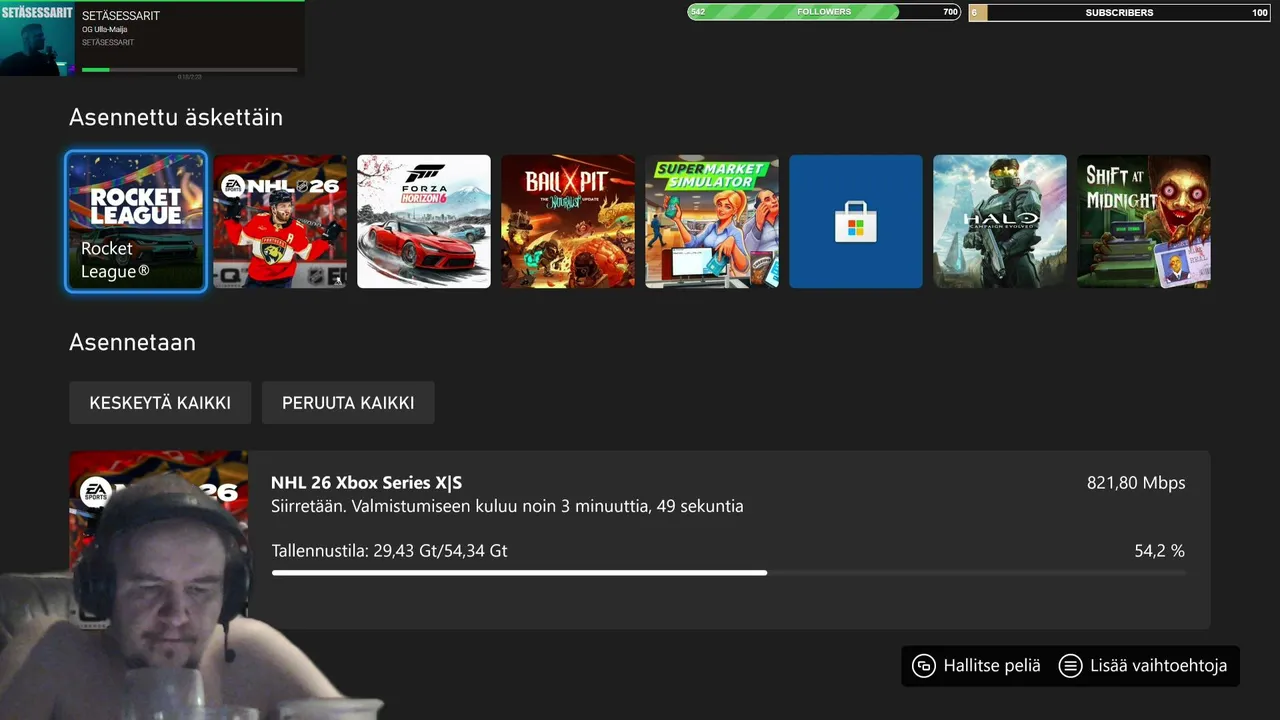Screen dimensions: 1280x720
Task: Click the Asennetaan heading
Action: click(132, 342)
